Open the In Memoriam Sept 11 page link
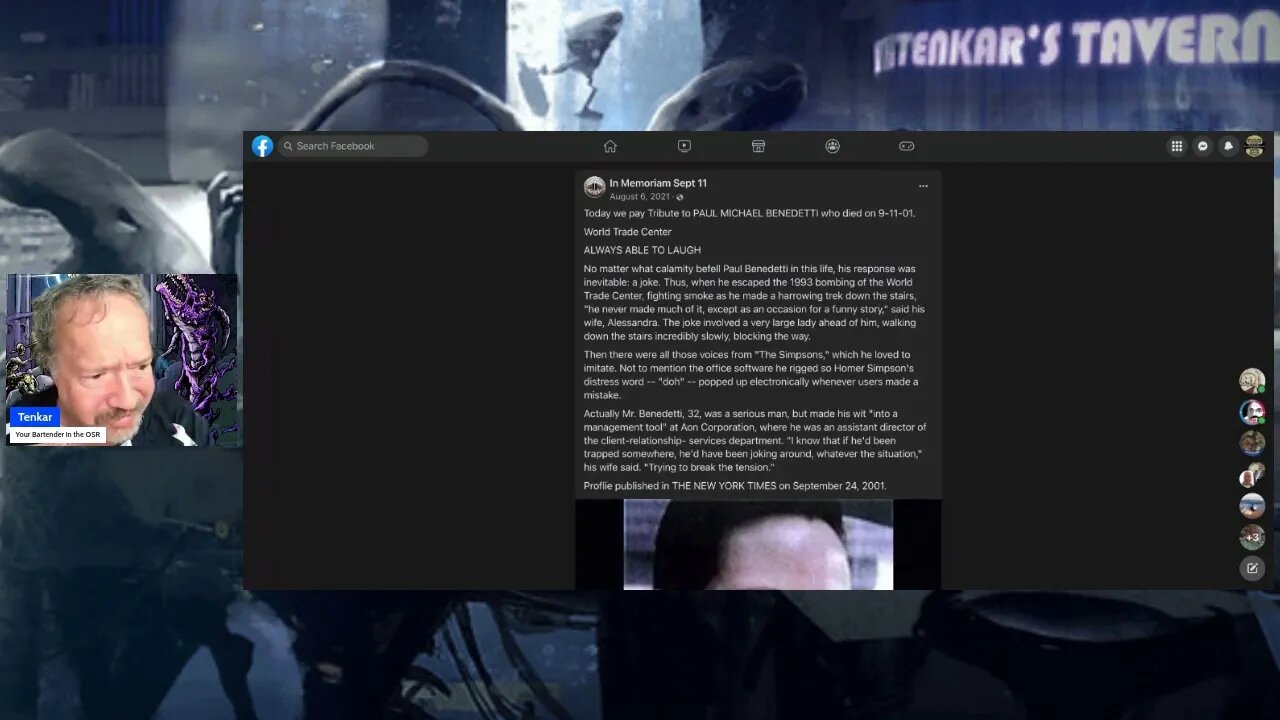The width and height of the screenshot is (1280, 720). [658, 183]
